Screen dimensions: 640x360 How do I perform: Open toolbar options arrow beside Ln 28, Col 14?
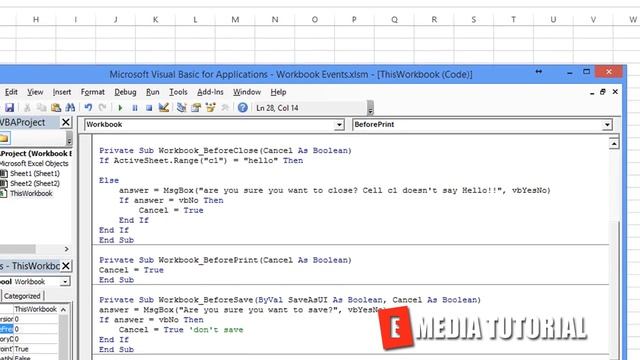point(370,109)
